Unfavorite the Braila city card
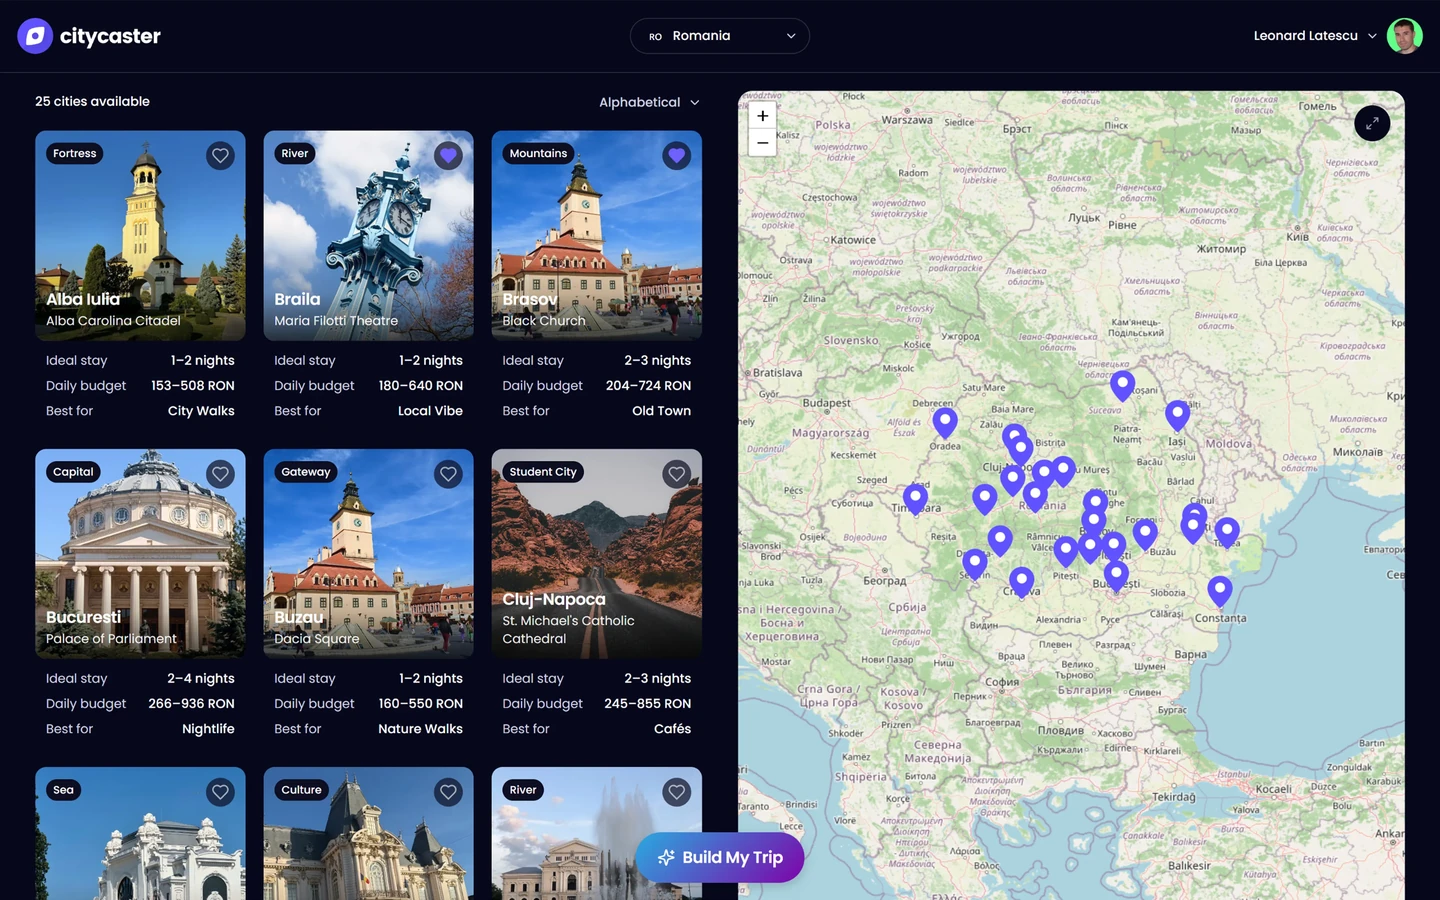1440x900 pixels. point(448,156)
